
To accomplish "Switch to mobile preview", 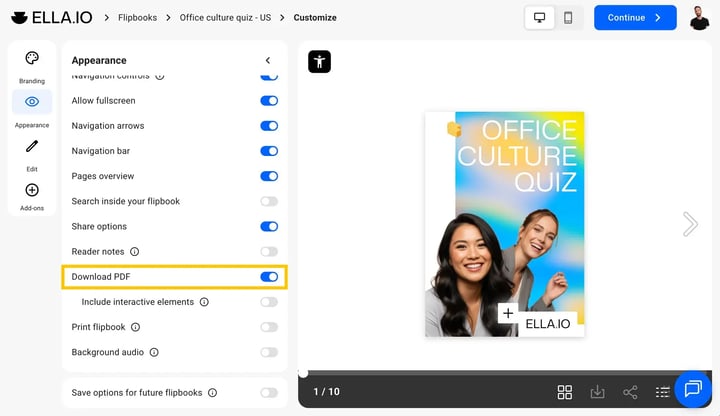I will point(568,17).
